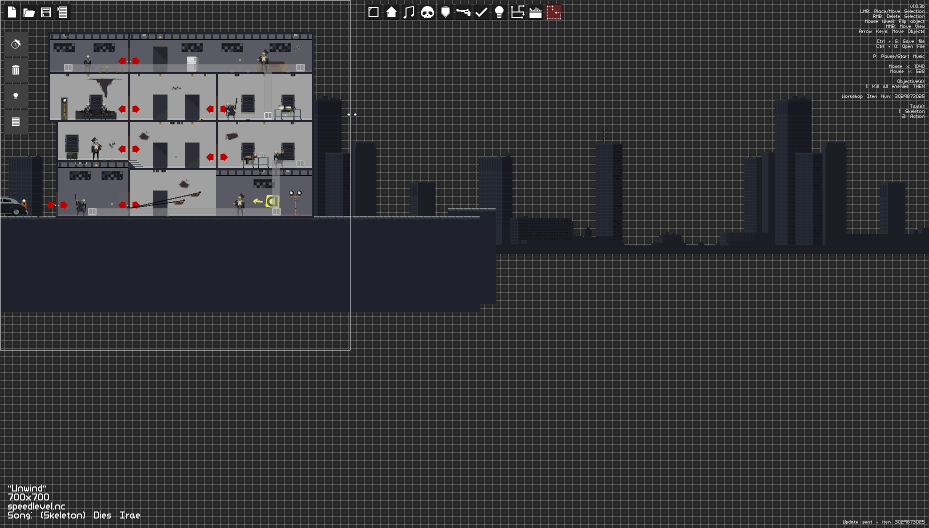
Task: Save the level with the floppy disk icon
Action: pyautogui.click(x=46, y=12)
